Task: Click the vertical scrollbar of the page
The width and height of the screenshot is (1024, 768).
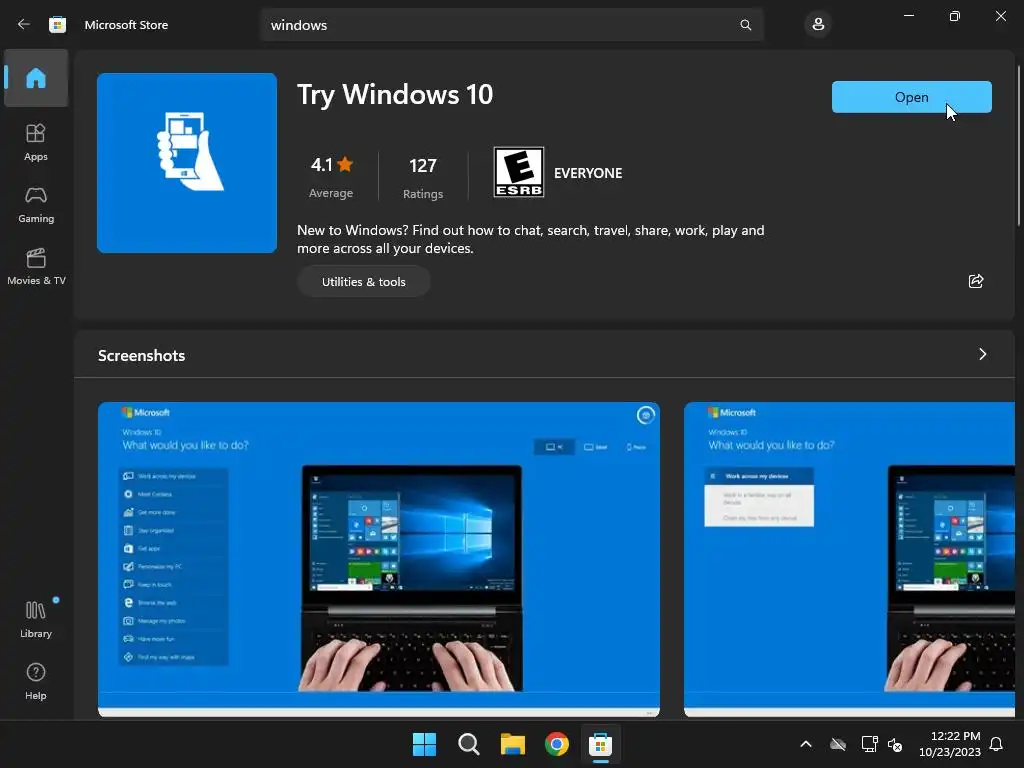Action: (x=1019, y=146)
